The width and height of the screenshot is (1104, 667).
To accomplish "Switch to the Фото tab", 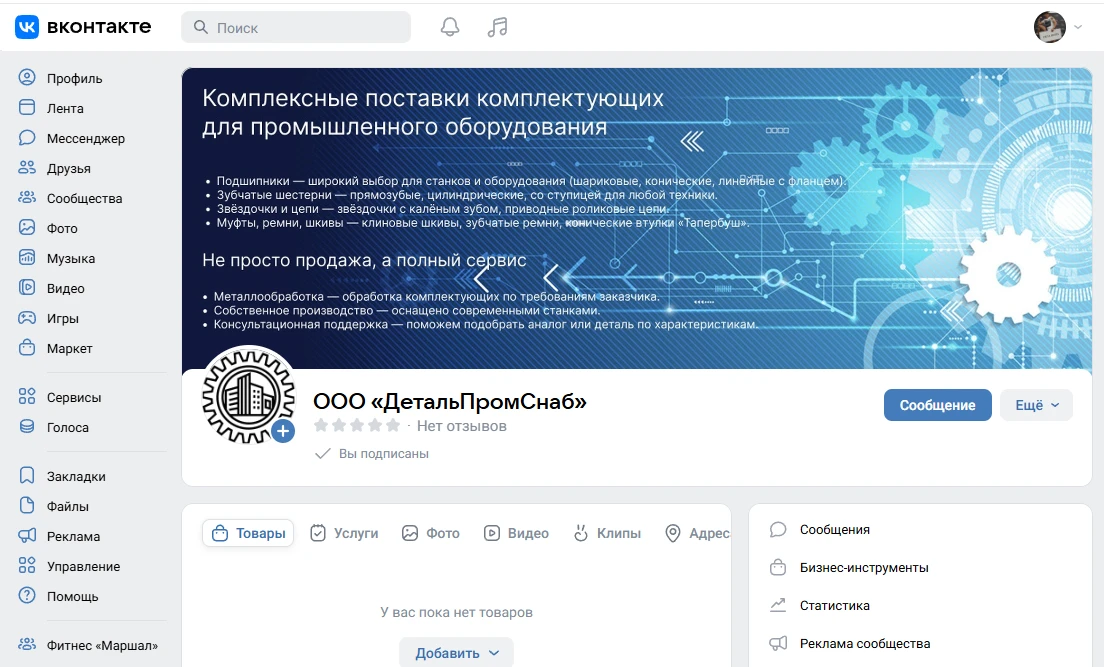I will point(430,533).
